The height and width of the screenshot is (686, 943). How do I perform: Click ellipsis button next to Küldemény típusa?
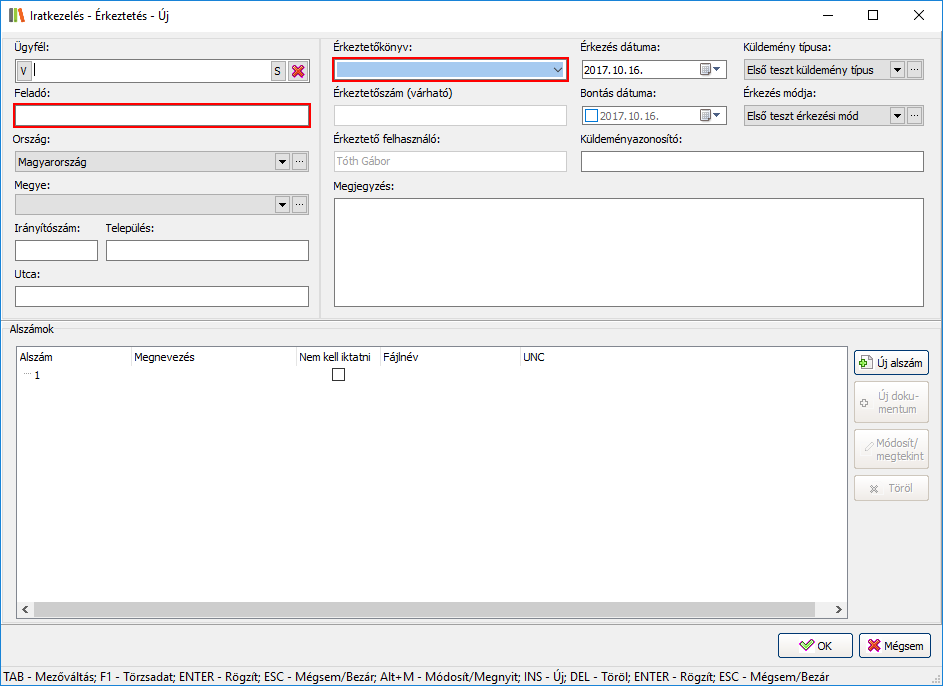click(x=914, y=70)
